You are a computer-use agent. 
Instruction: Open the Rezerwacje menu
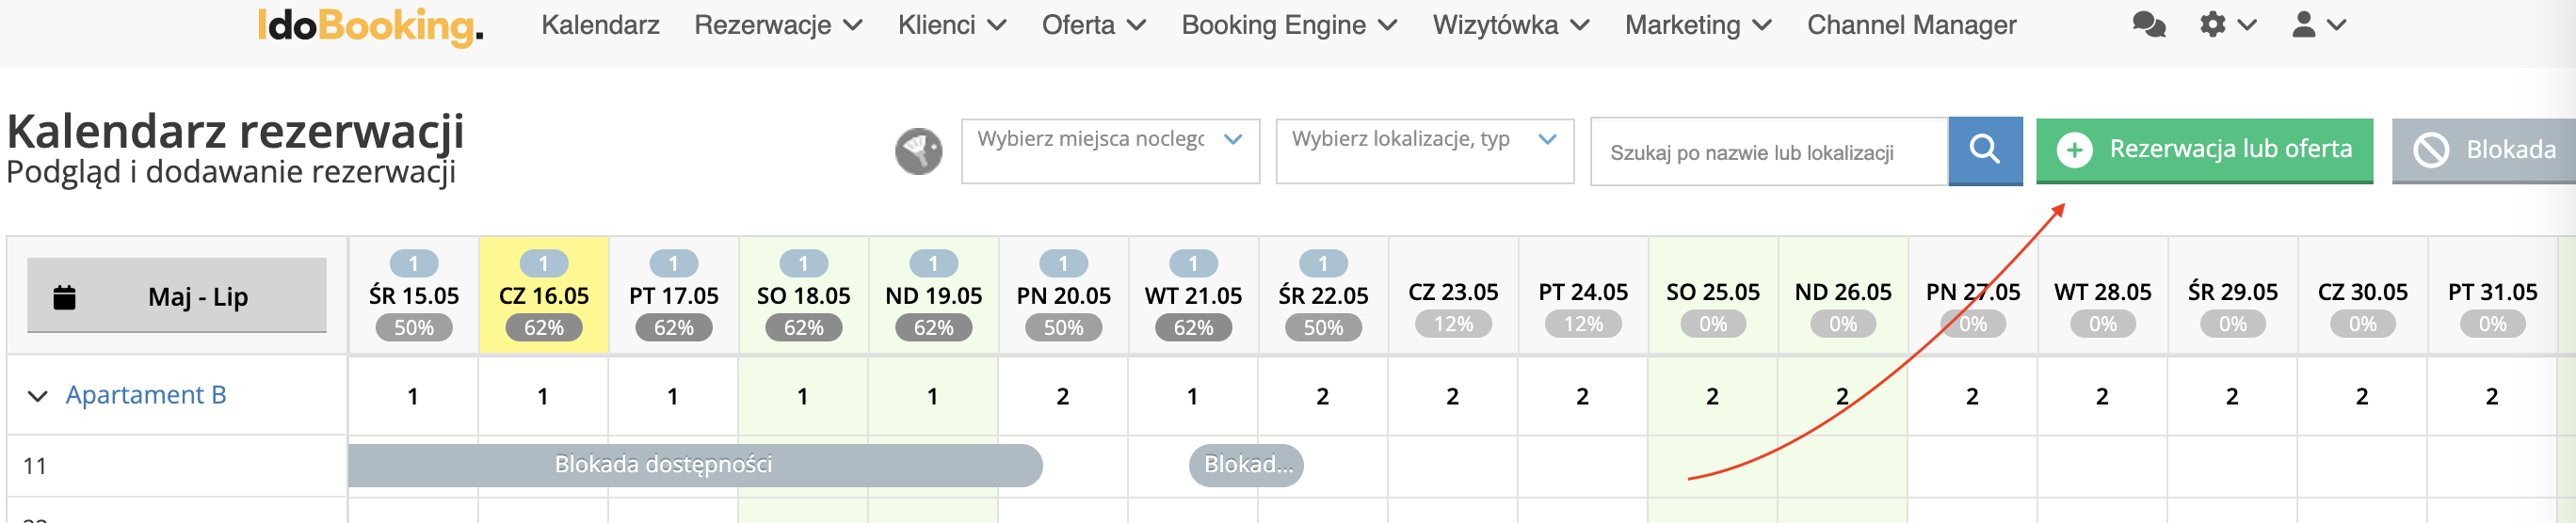pyautogui.click(x=778, y=25)
